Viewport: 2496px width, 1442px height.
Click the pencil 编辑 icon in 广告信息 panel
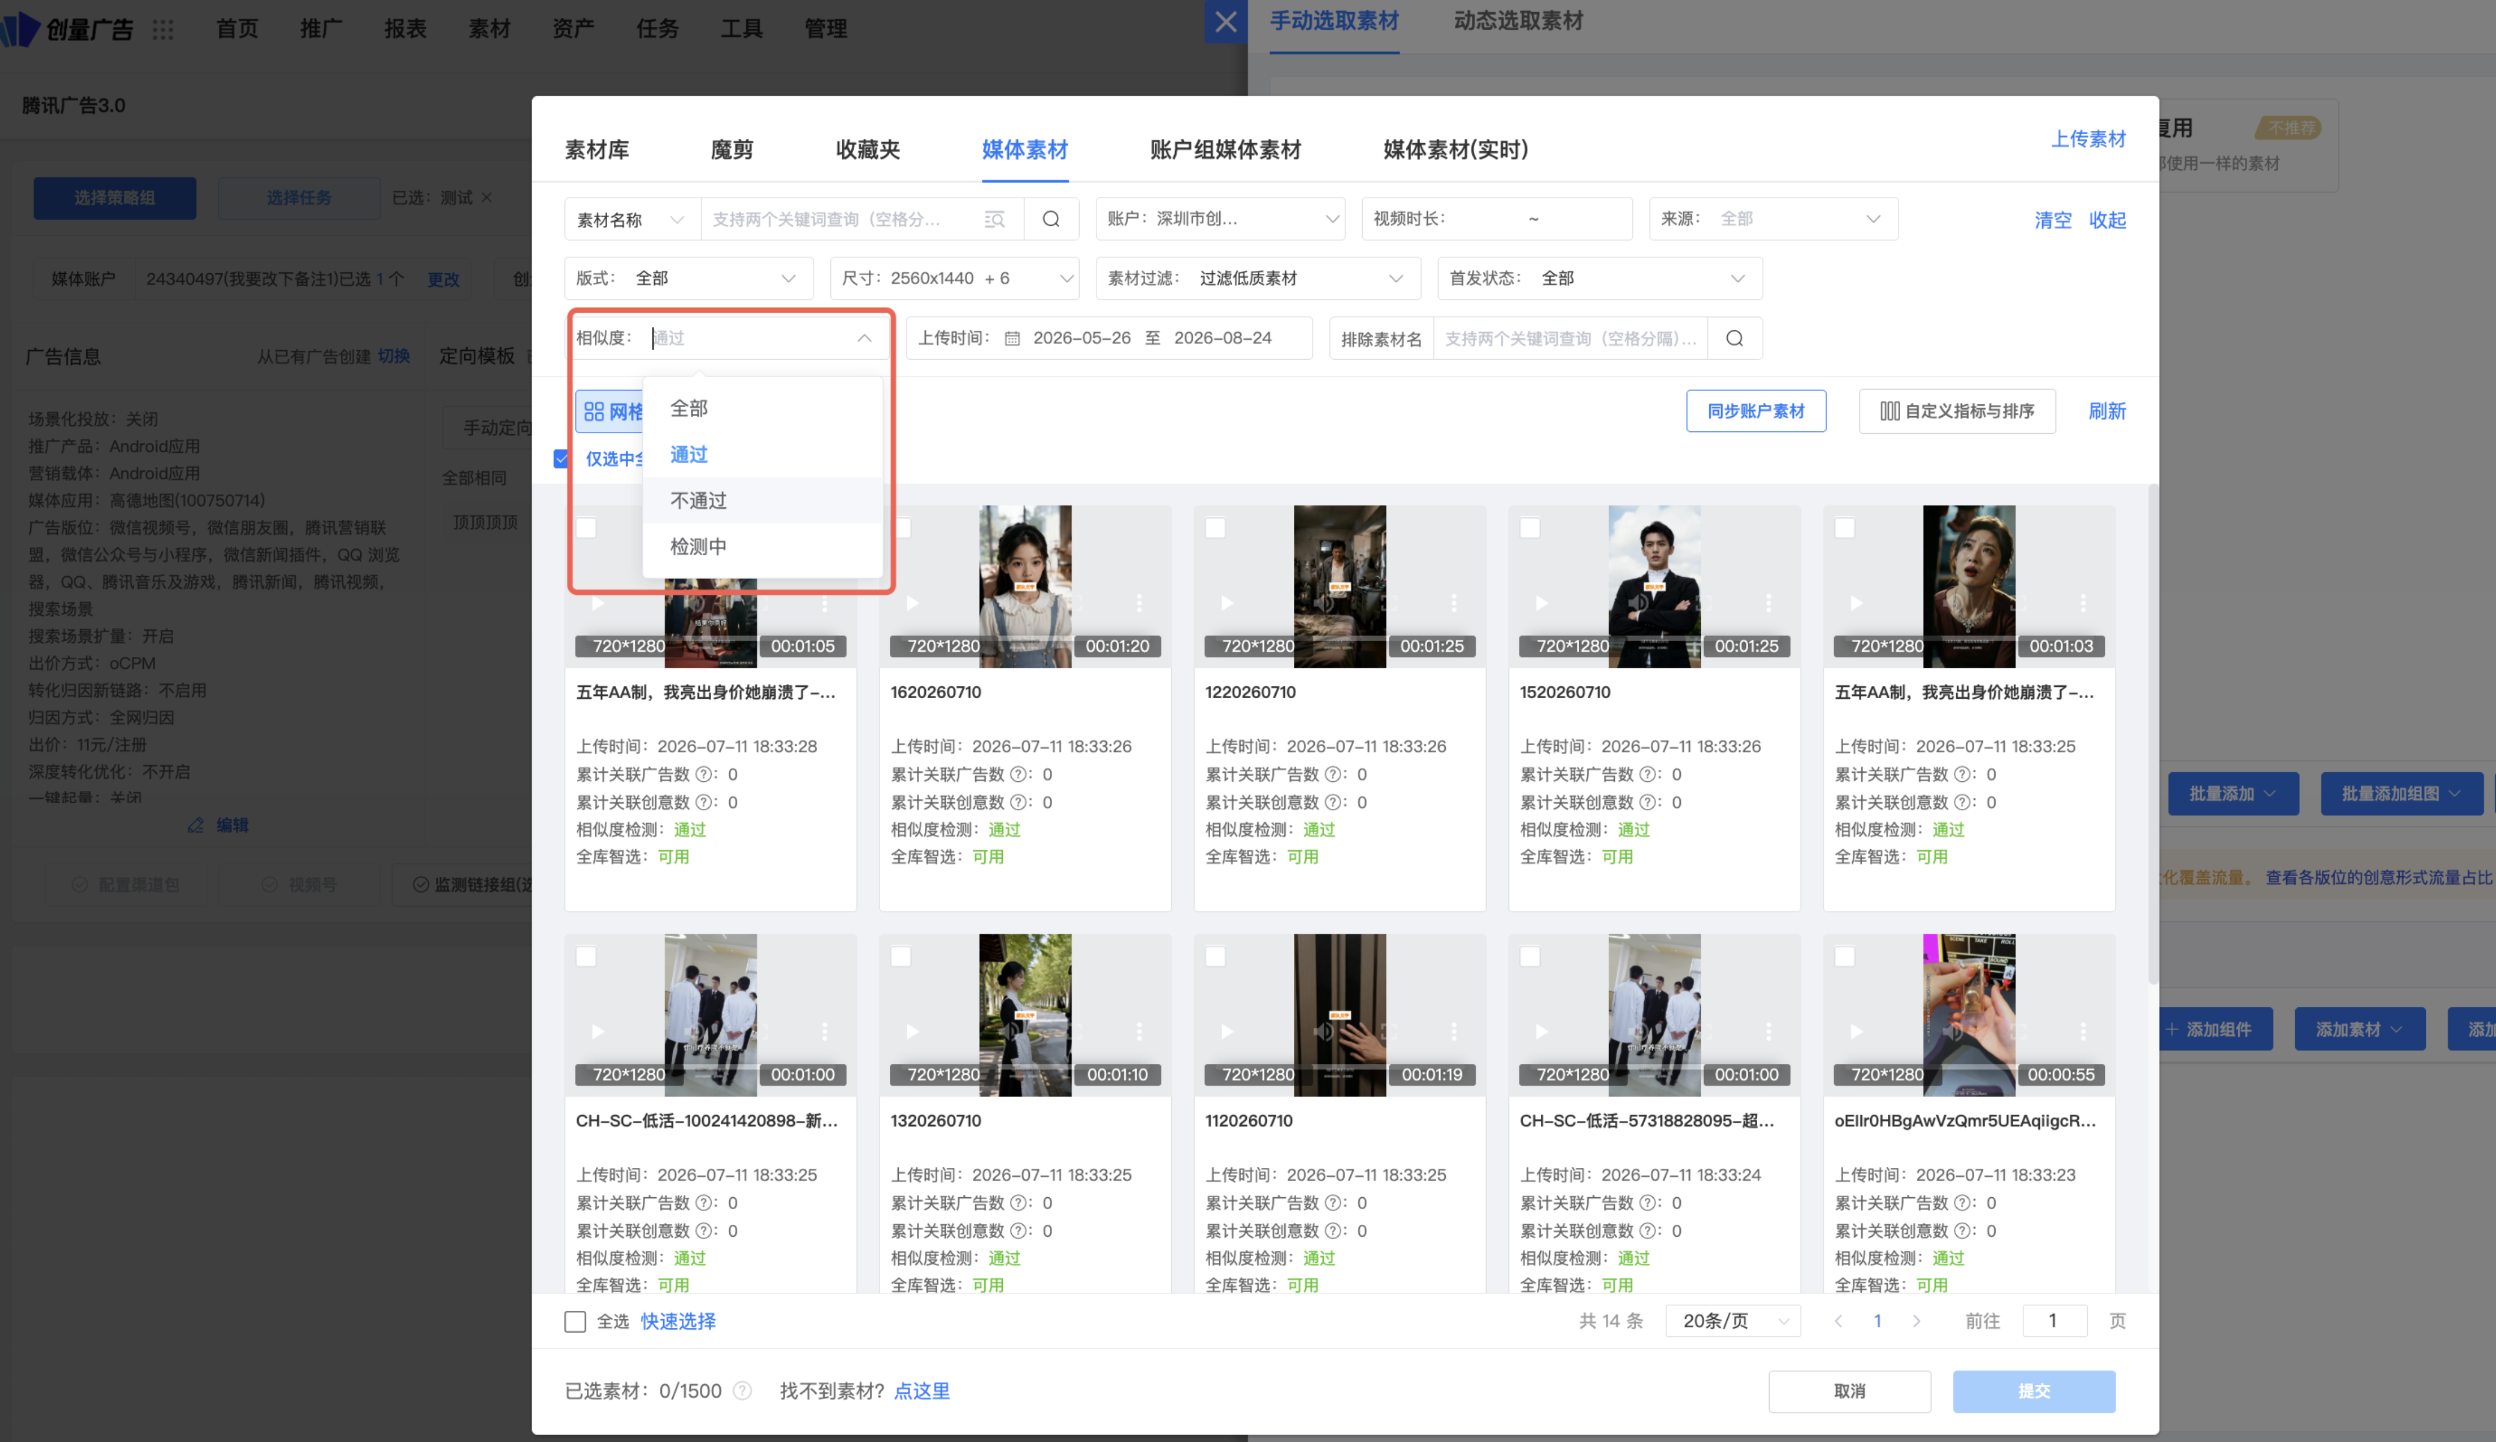point(196,825)
